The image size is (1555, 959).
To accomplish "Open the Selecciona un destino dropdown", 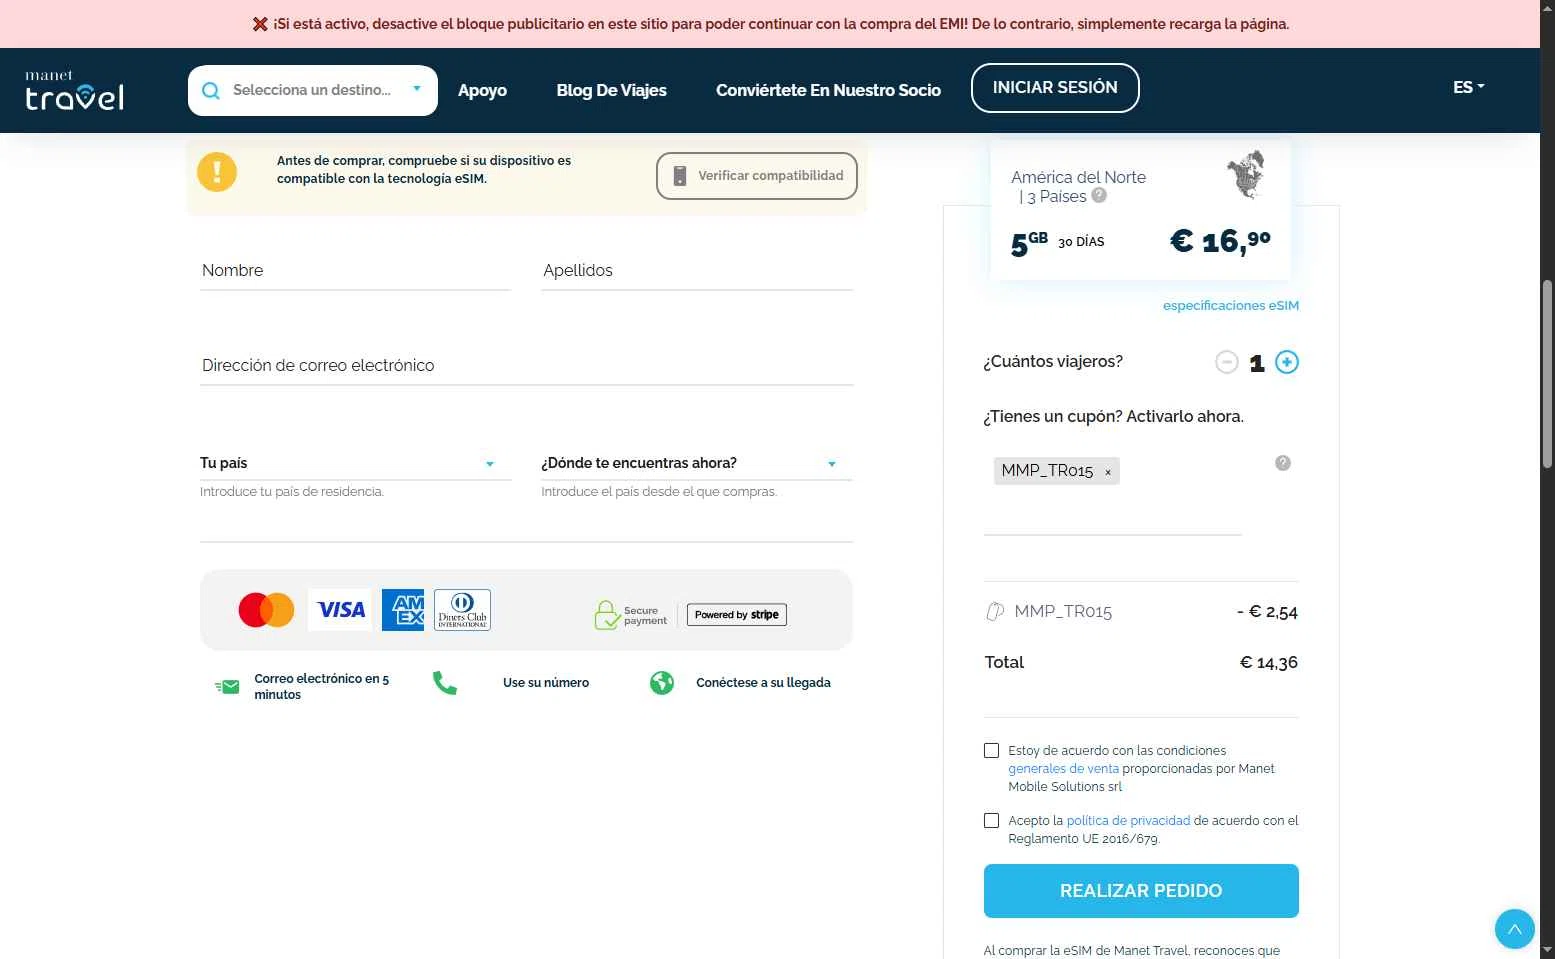I will tap(313, 90).
